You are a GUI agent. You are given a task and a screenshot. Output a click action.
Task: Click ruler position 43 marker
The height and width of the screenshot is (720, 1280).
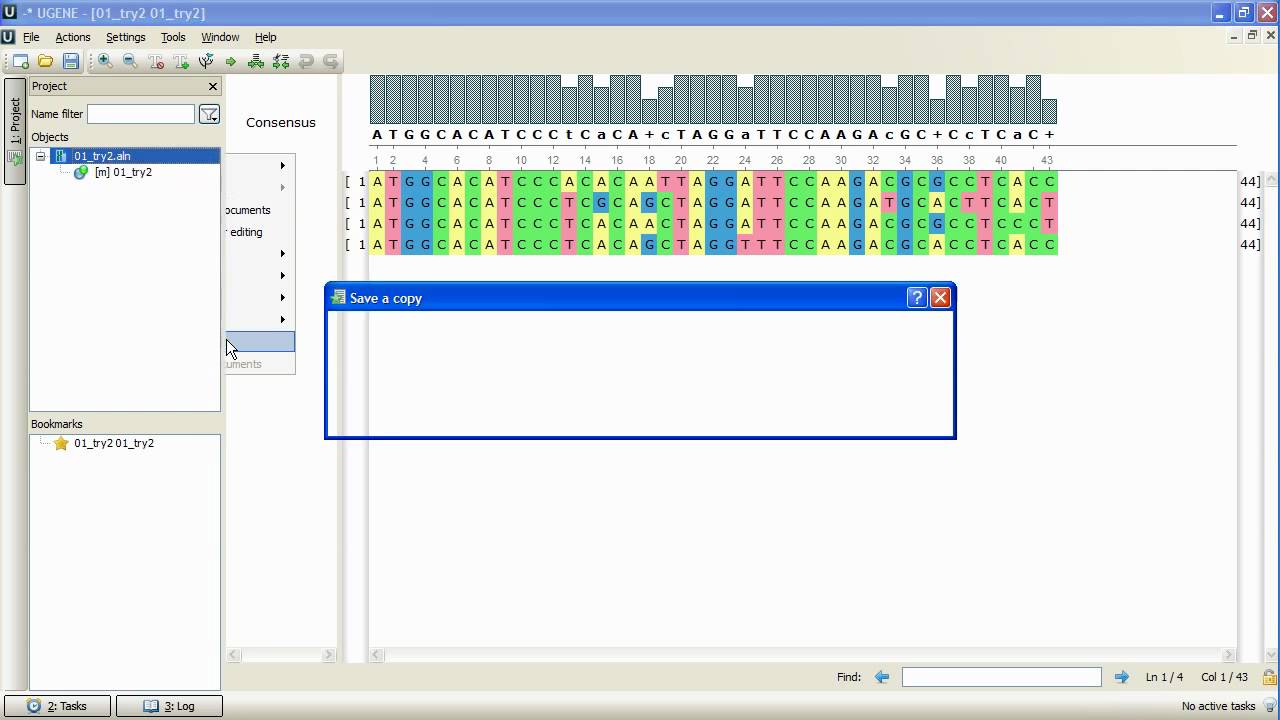pos(1047,160)
